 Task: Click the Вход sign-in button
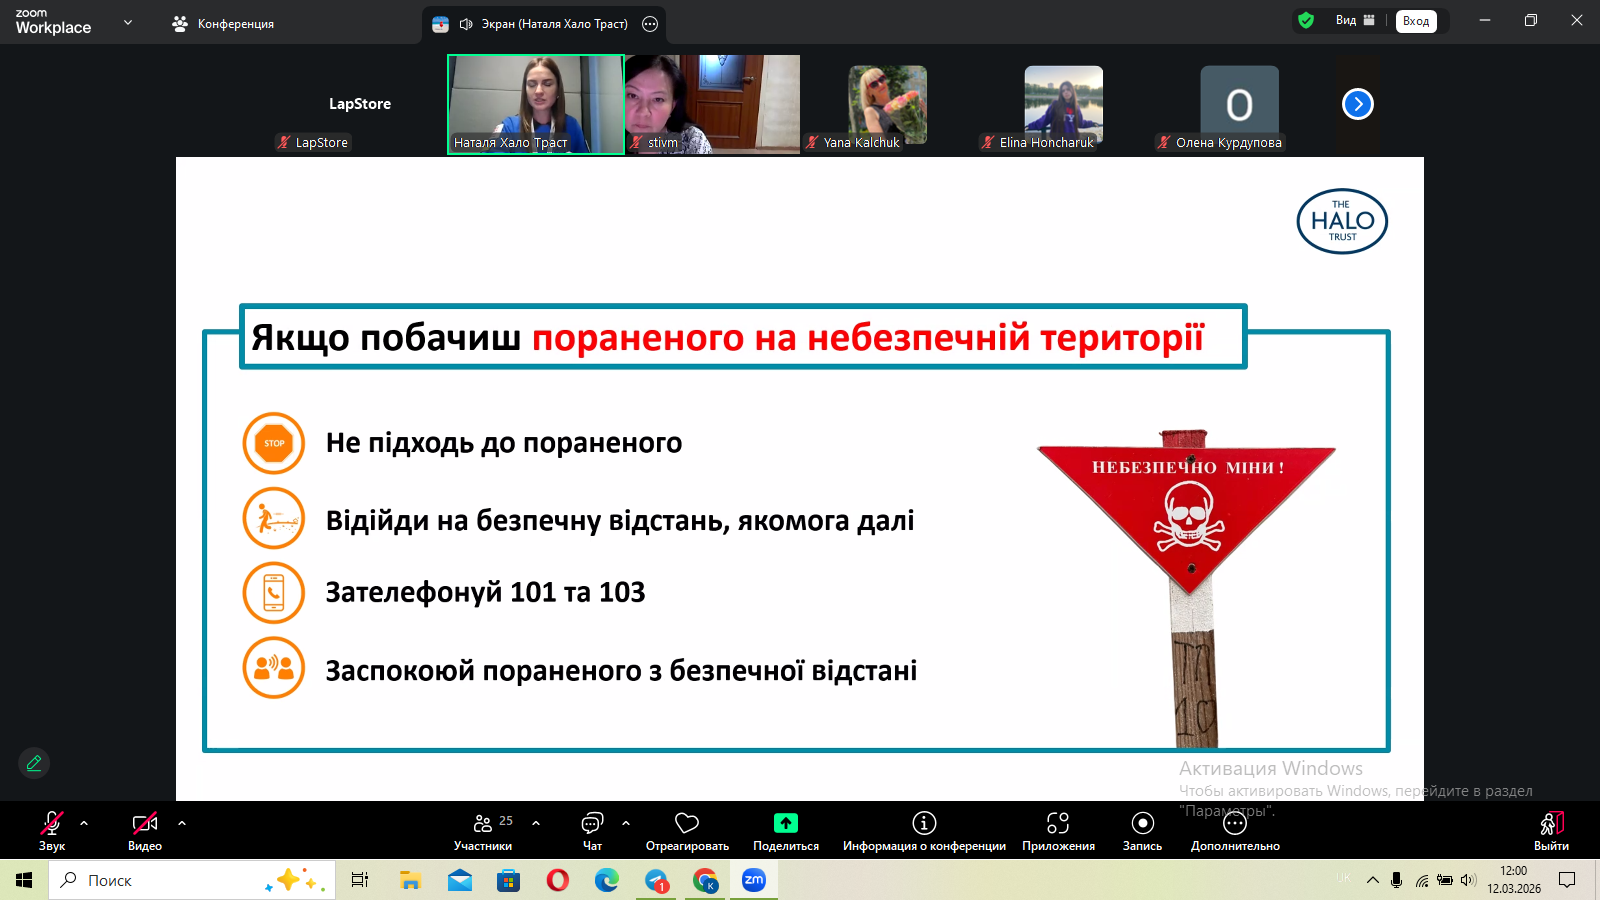(1416, 21)
